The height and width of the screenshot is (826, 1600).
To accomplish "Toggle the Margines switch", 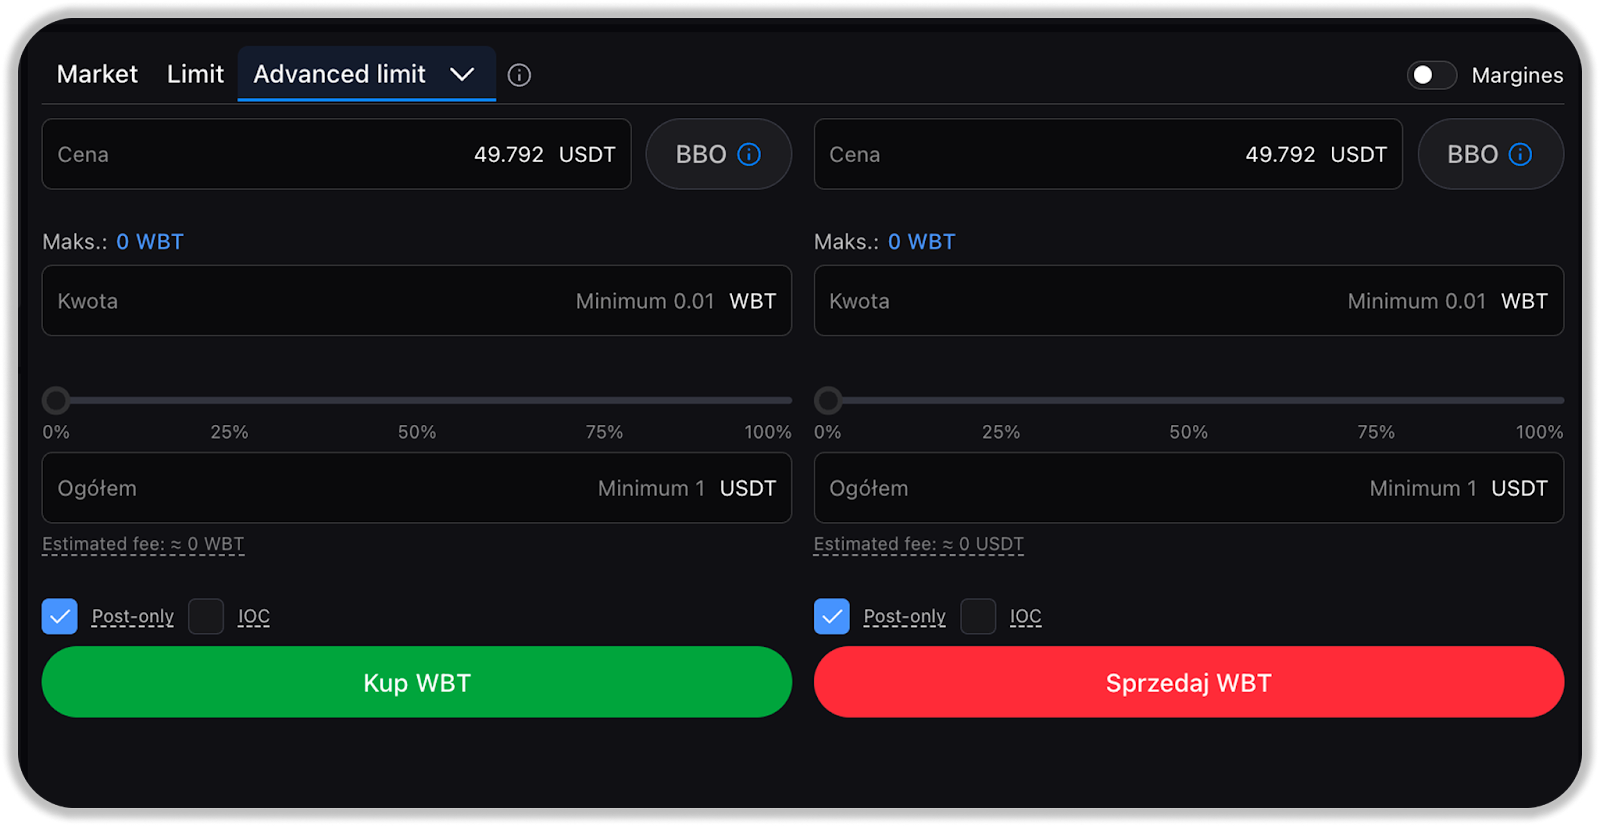I will pyautogui.click(x=1431, y=75).
